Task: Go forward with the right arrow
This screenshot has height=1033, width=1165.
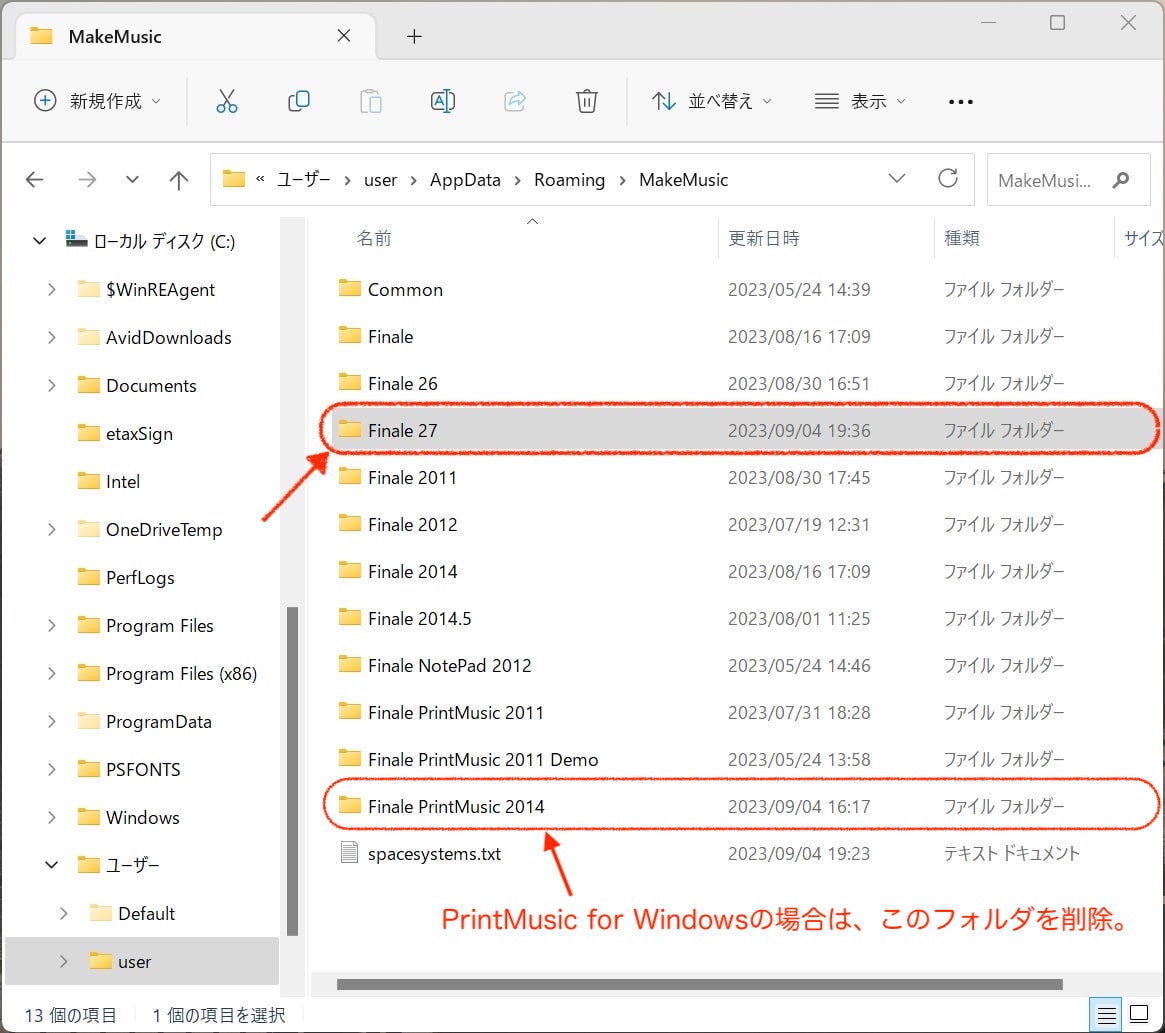Action: (x=87, y=180)
